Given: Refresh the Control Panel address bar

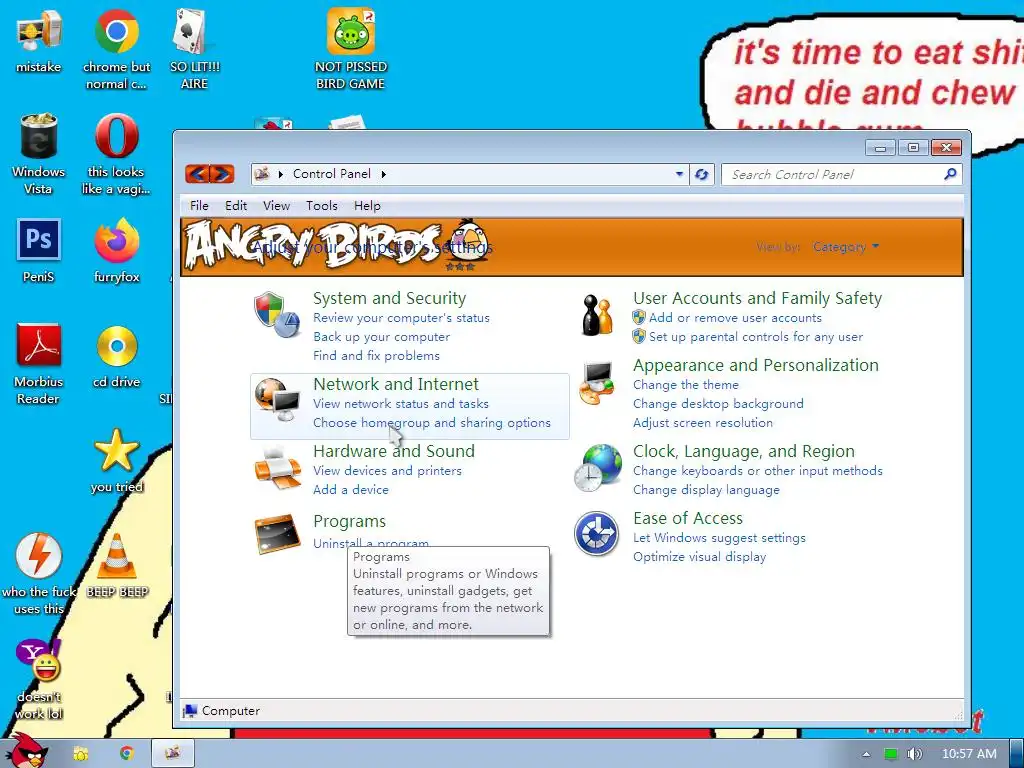Looking at the screenshot, I should (x=701, y=174).
